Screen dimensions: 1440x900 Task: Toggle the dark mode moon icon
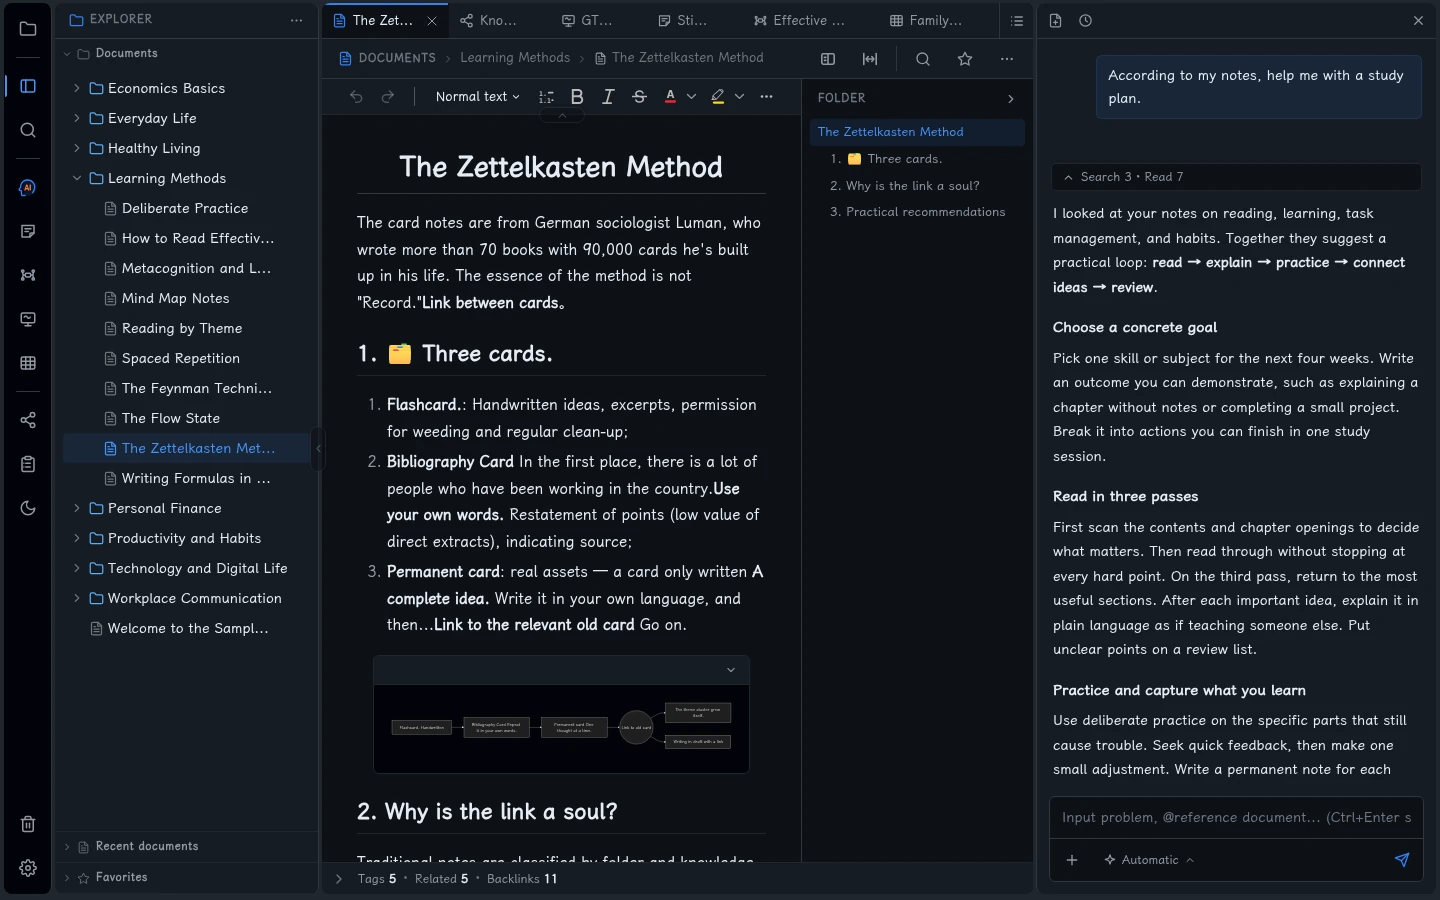(x=28, y=508)
